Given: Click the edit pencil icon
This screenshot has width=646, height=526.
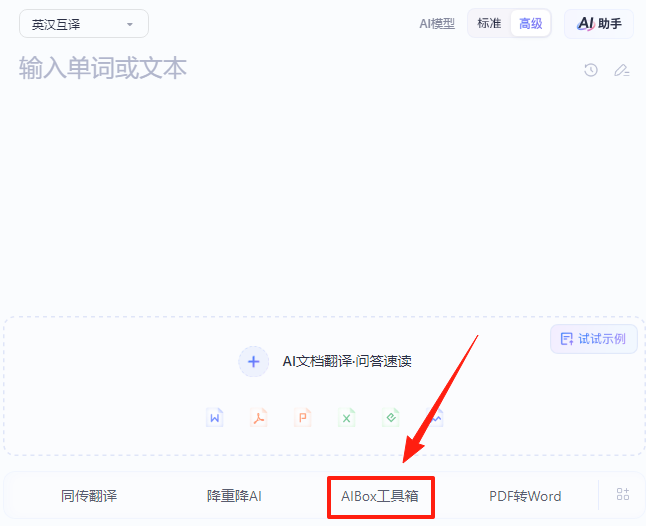Looking at the screenshot, I should (622, 70).
